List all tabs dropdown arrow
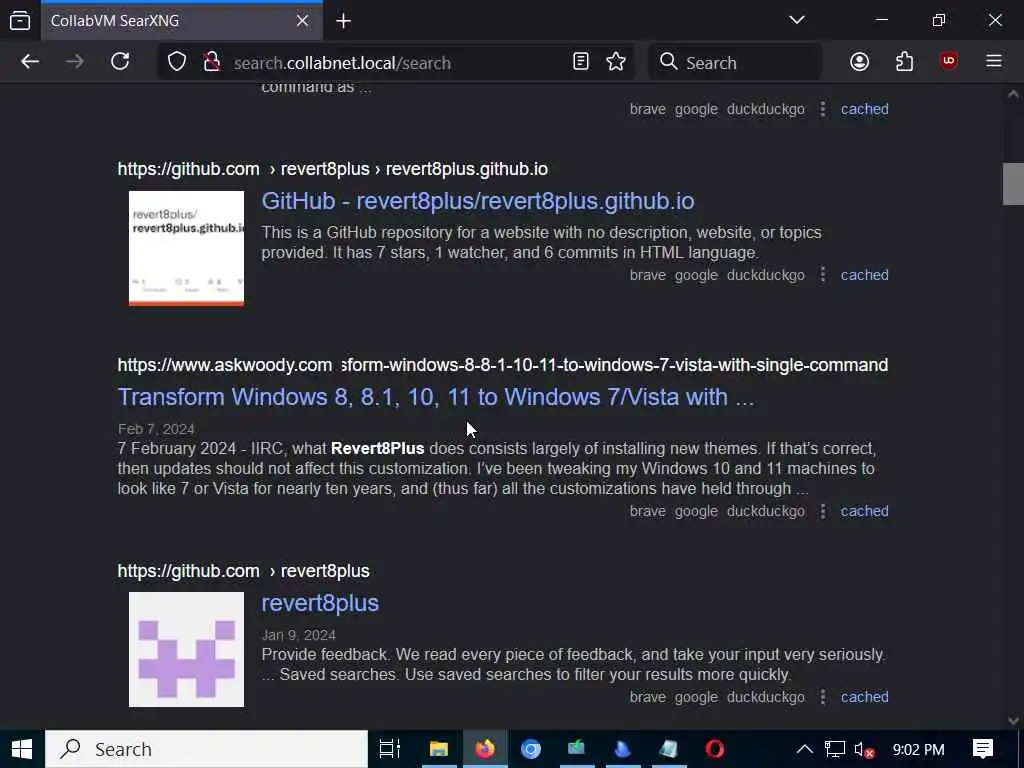The image size is (1024, 768). pos(797,20)
